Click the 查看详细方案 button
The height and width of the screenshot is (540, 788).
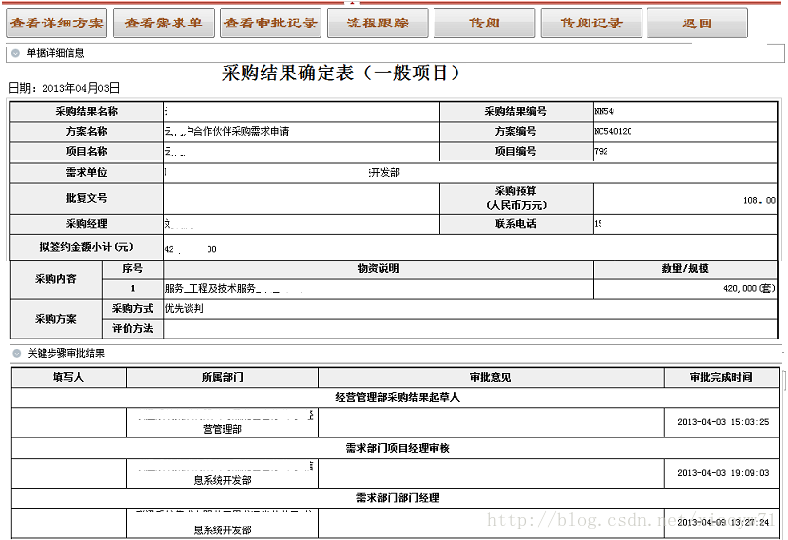pos(56,23)
